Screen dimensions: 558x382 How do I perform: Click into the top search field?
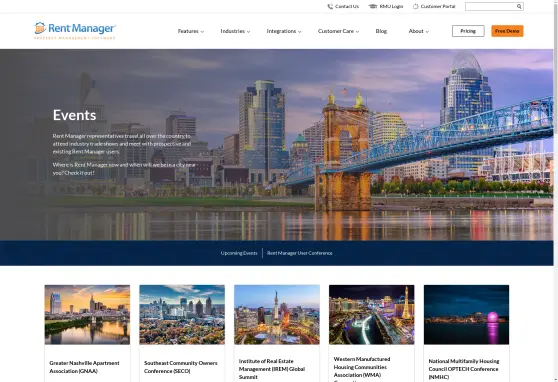pos(490,6)
